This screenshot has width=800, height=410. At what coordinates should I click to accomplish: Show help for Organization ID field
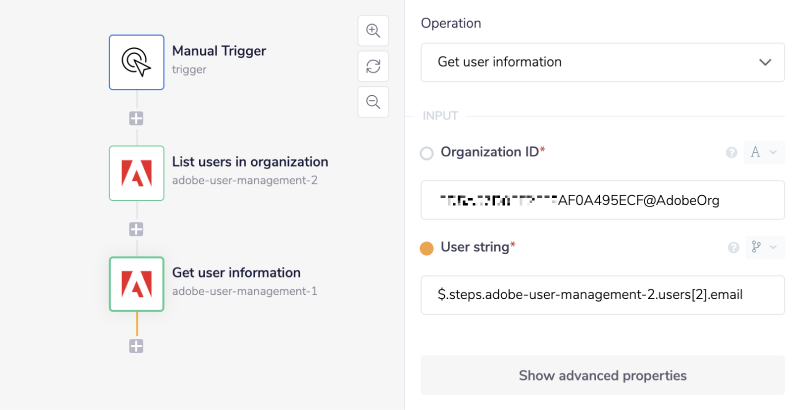(732, 152)
